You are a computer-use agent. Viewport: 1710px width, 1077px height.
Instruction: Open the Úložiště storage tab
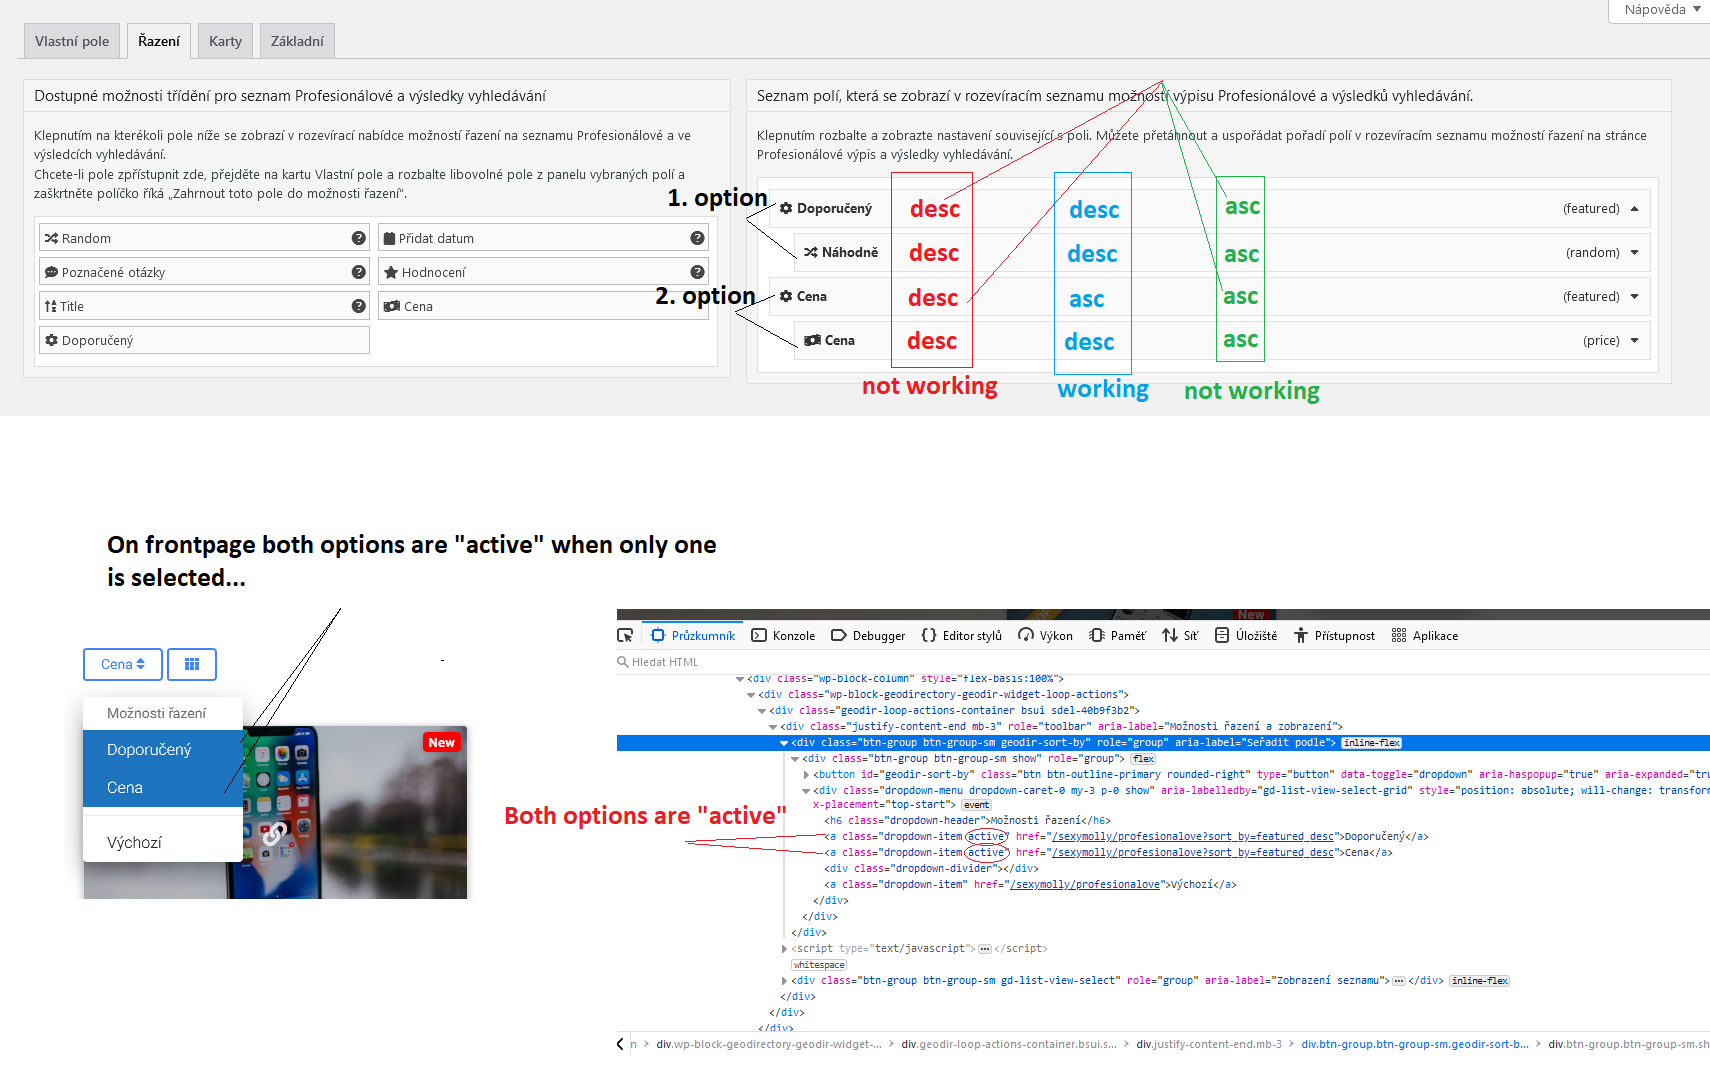coord(1246,635)
